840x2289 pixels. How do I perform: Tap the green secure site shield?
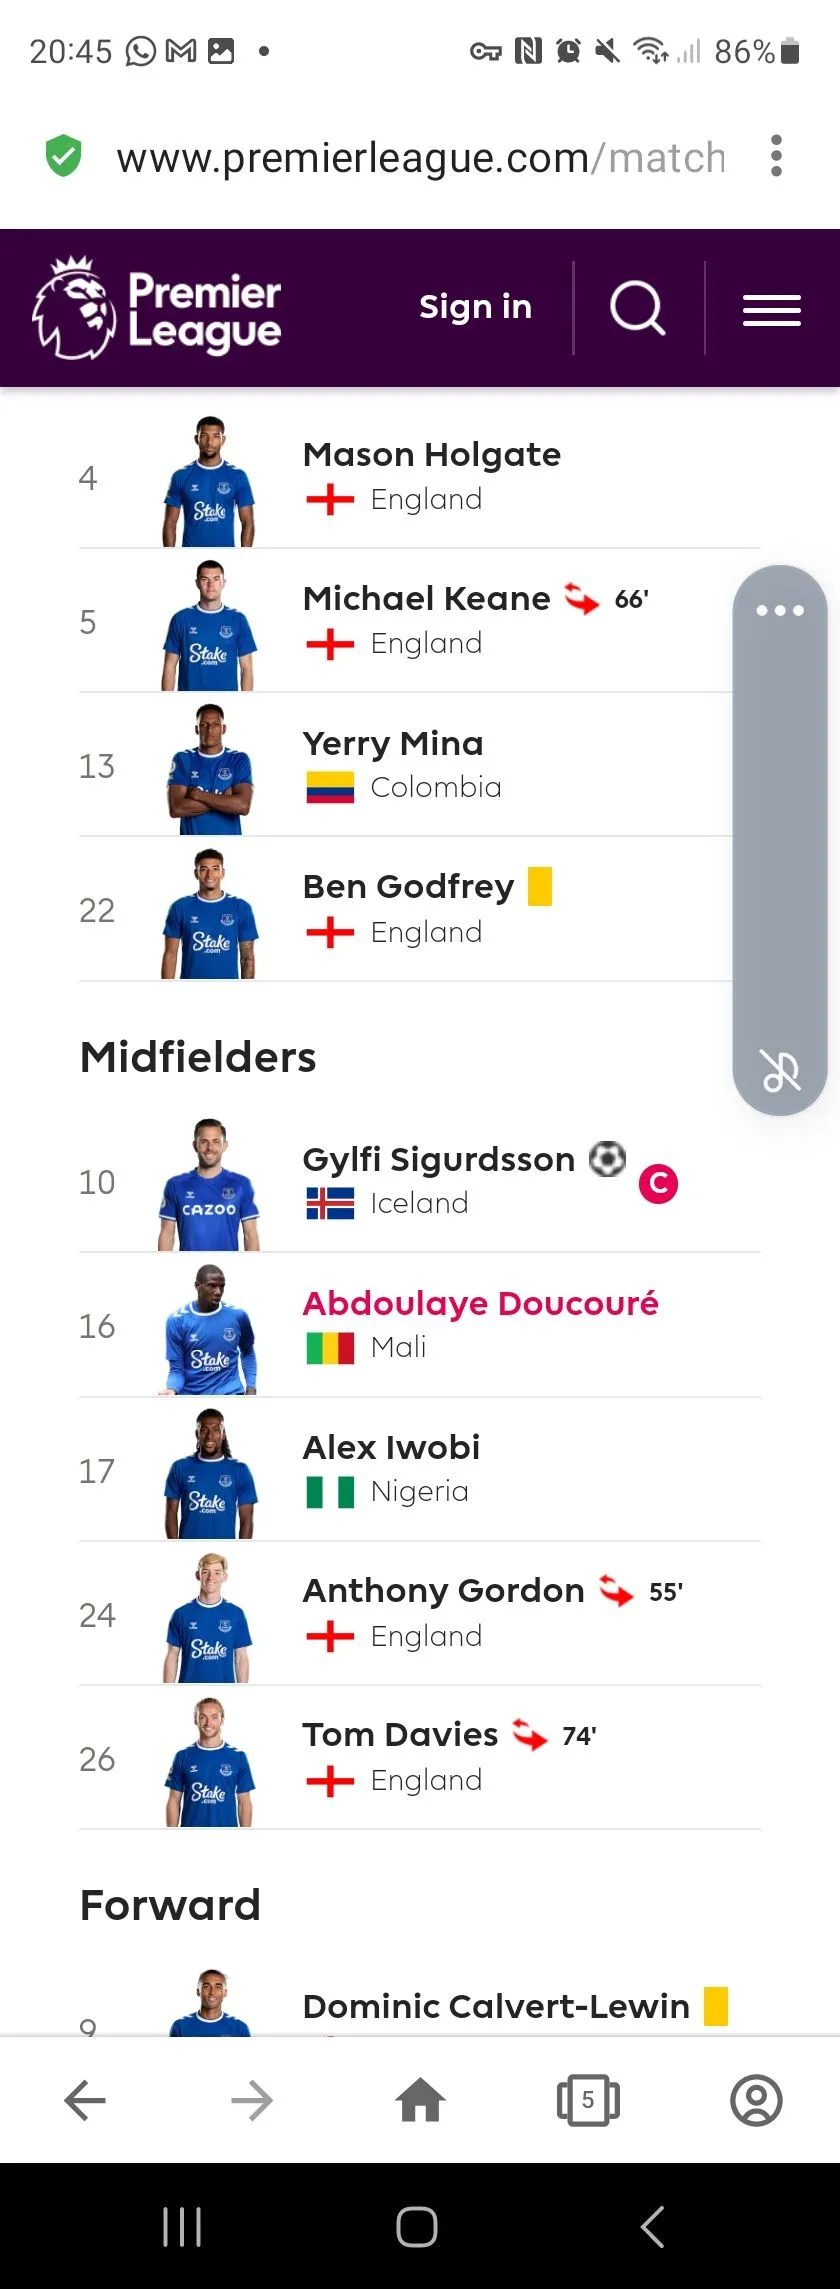coord(63,156)
